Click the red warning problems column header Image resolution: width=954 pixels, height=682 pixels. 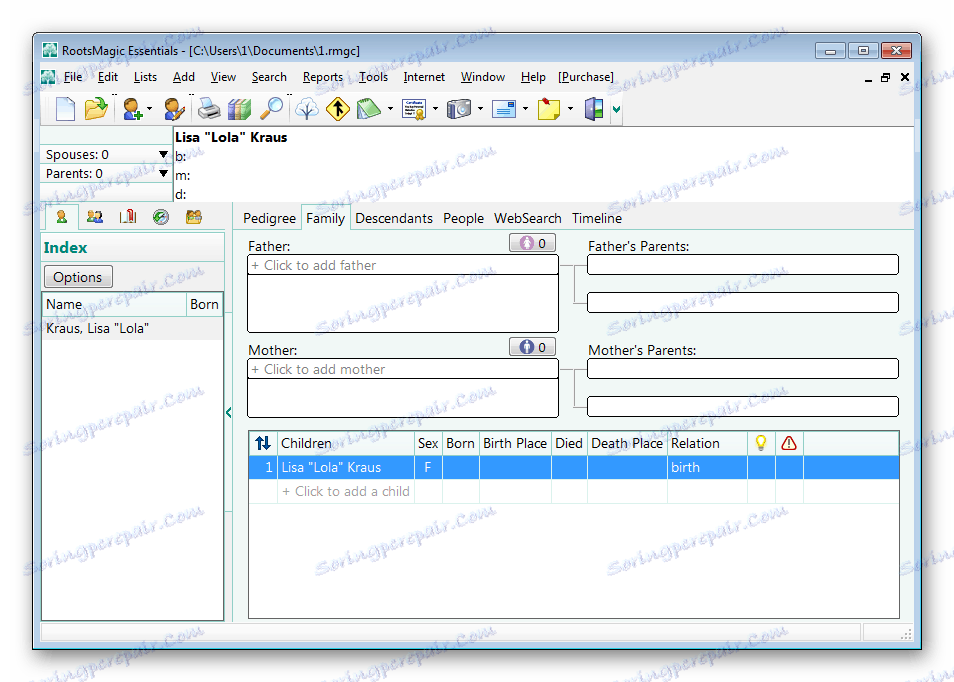point(789,443)
